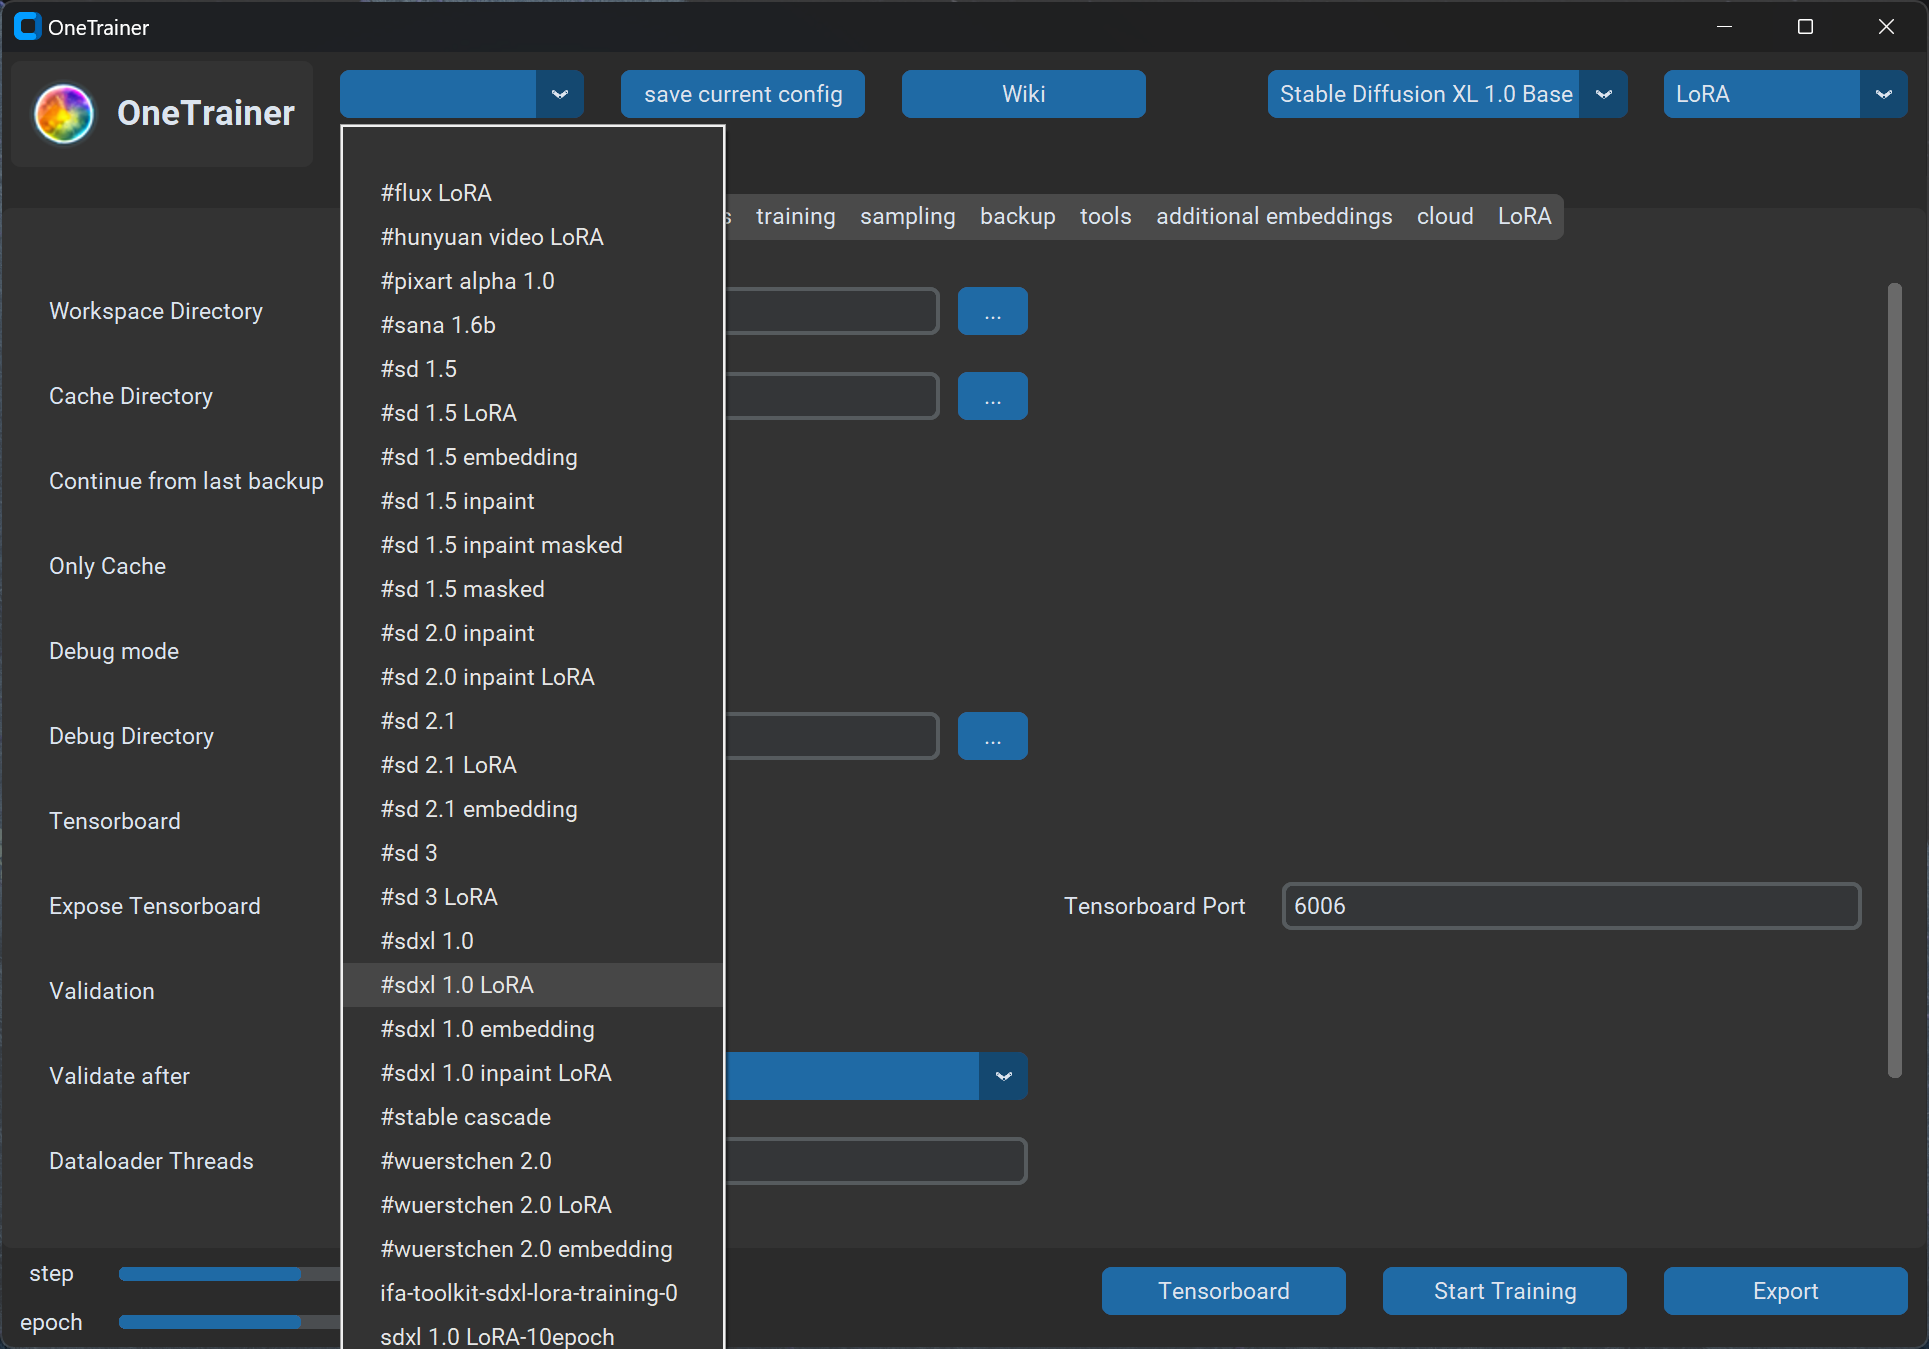
Task: Click the Tensorboard Port input field
Action: [1570, 906]
